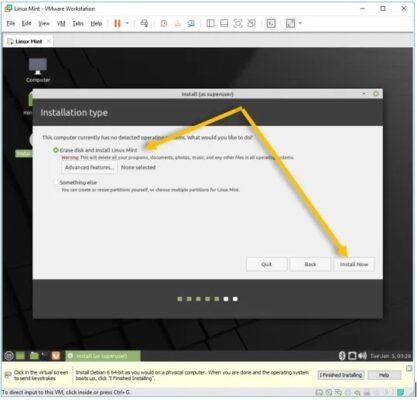Open the View menu
The height and width of the screenshot is (400, 417).
click(44, 23)
